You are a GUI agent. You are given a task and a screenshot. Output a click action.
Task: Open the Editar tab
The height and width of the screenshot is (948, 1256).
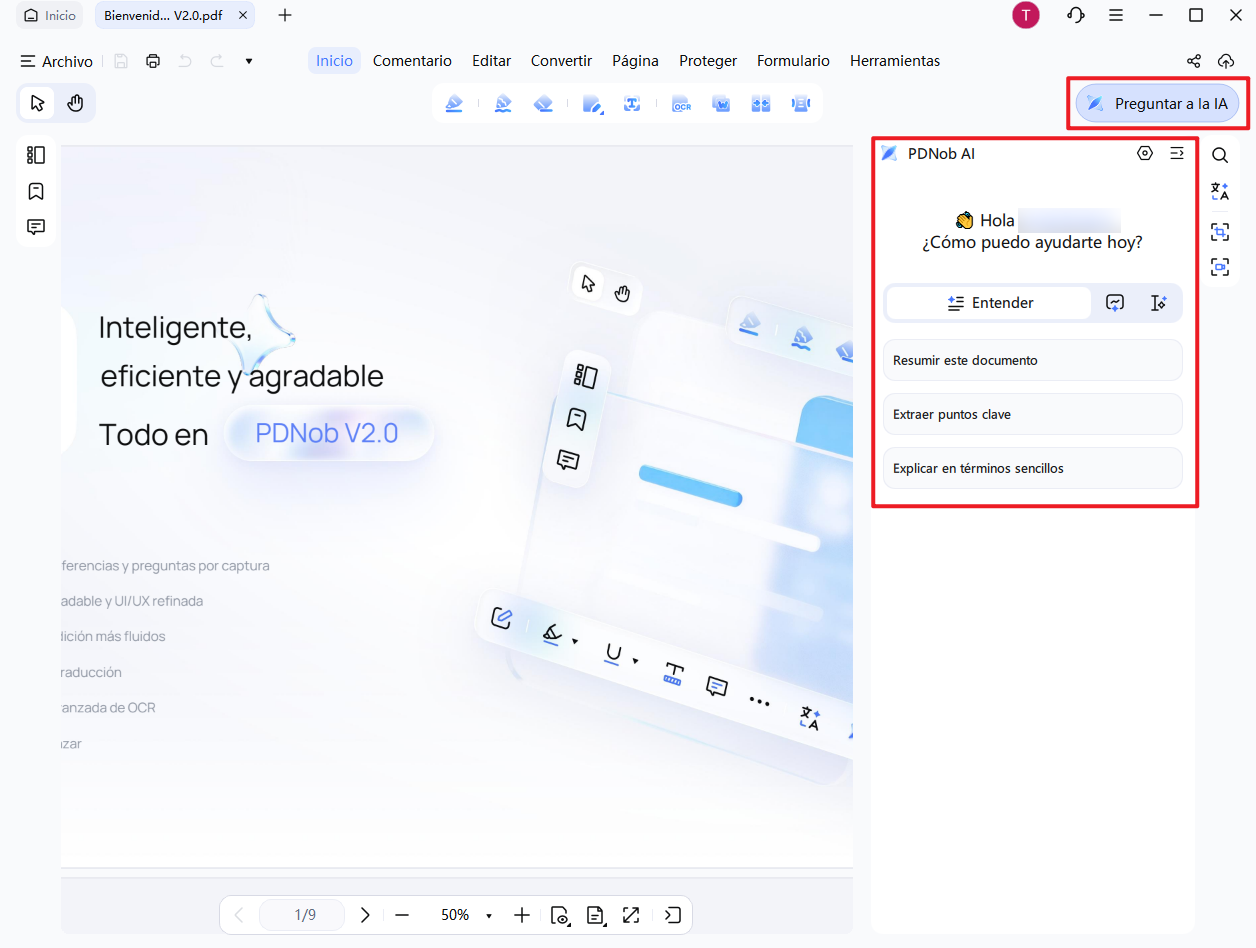pyautogui.click(x=492, y=61)
